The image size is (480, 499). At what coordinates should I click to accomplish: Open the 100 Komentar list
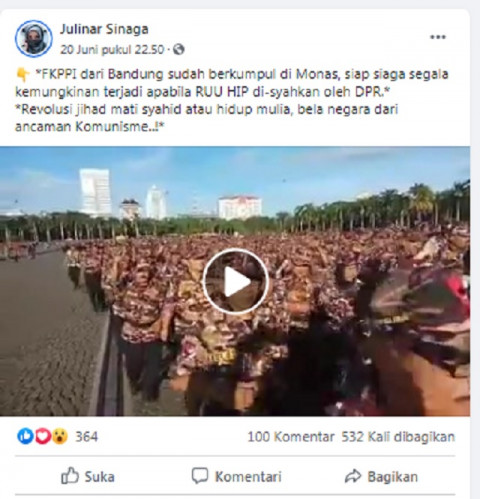291,437
